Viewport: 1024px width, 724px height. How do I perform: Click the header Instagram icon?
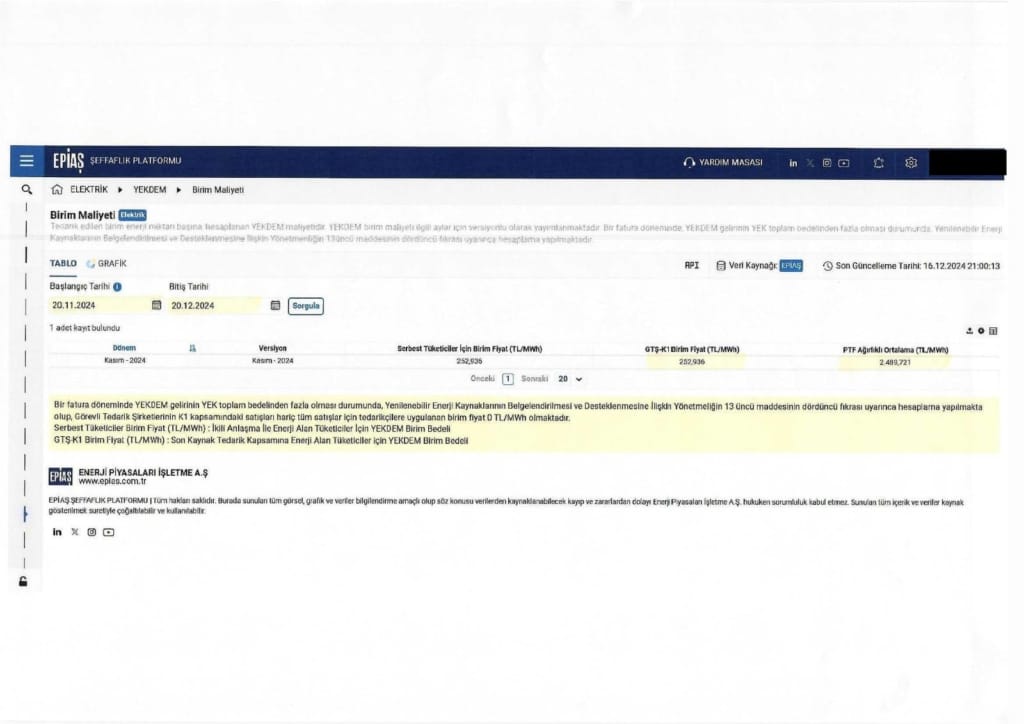pyautogui.click(x=827, y=162)
